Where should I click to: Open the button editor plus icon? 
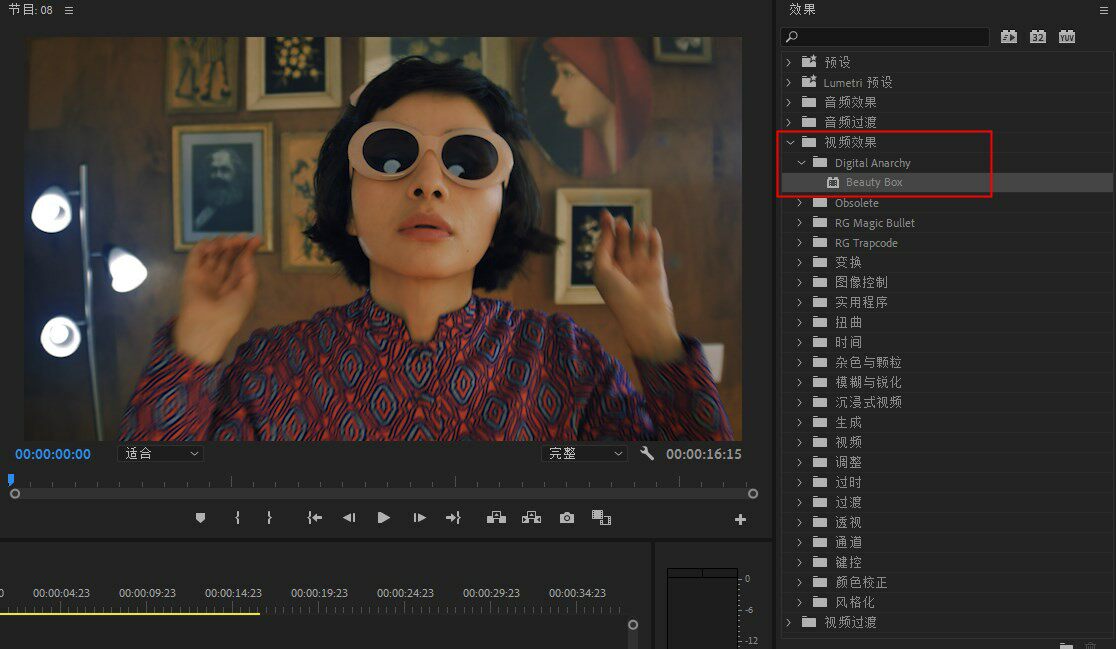[x=740, y=519]
